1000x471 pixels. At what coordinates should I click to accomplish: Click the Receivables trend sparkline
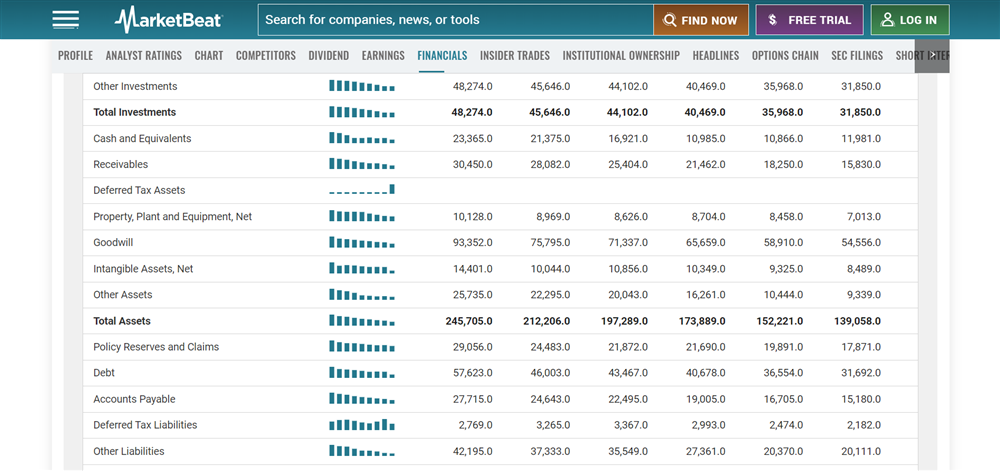362,165
